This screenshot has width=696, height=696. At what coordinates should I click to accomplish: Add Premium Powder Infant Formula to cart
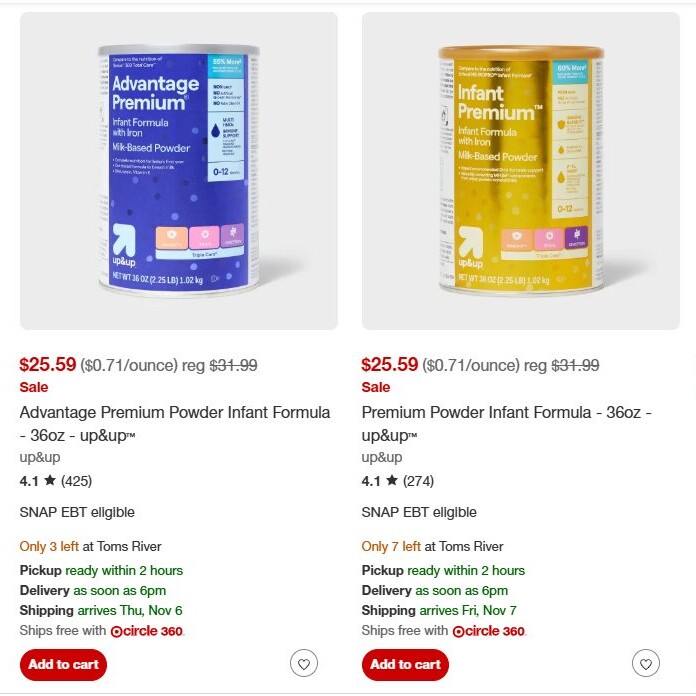(405, 664)
